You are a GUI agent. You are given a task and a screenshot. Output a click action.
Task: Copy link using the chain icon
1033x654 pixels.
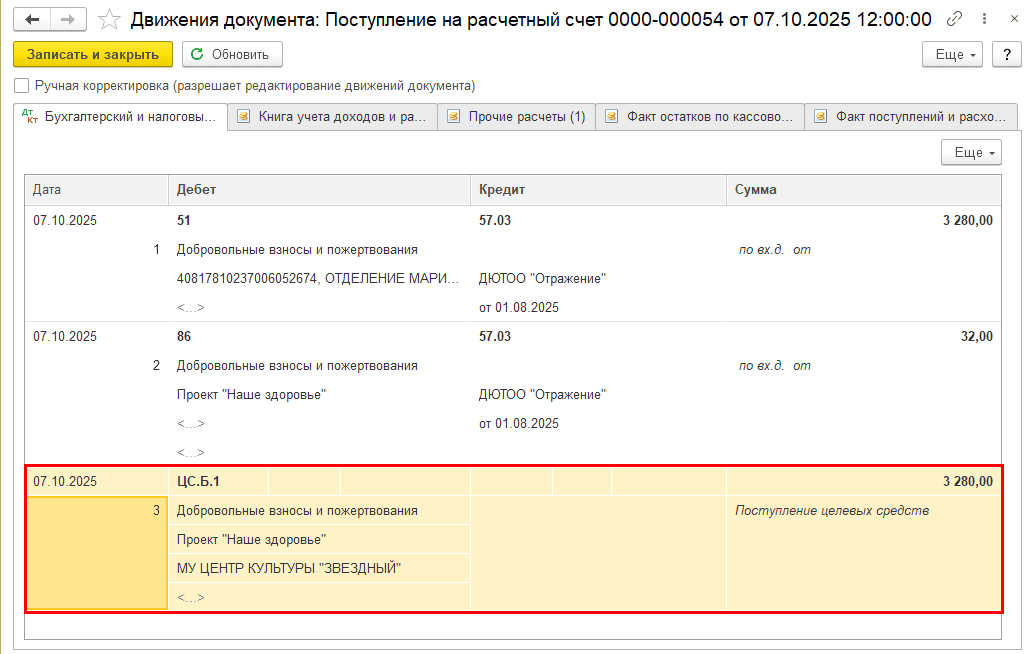point(955,20)
